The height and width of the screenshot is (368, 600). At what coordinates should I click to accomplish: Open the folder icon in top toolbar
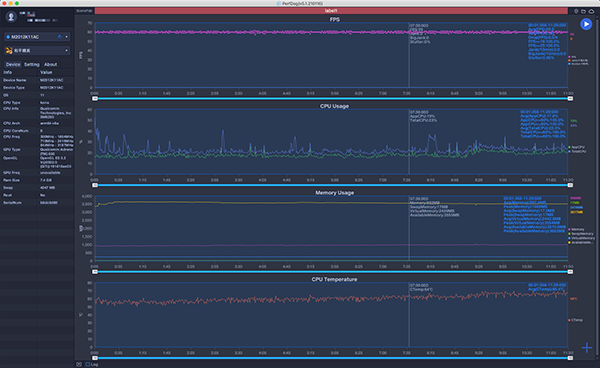[584, 11]
